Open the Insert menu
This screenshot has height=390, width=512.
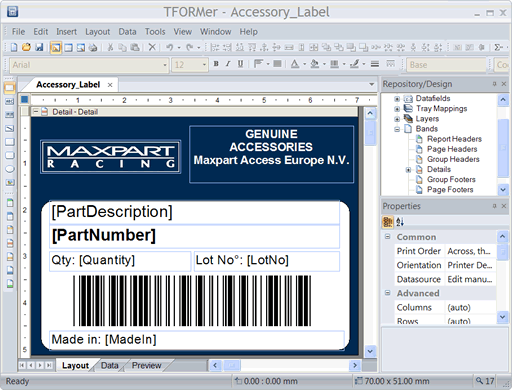pos(66,32)
